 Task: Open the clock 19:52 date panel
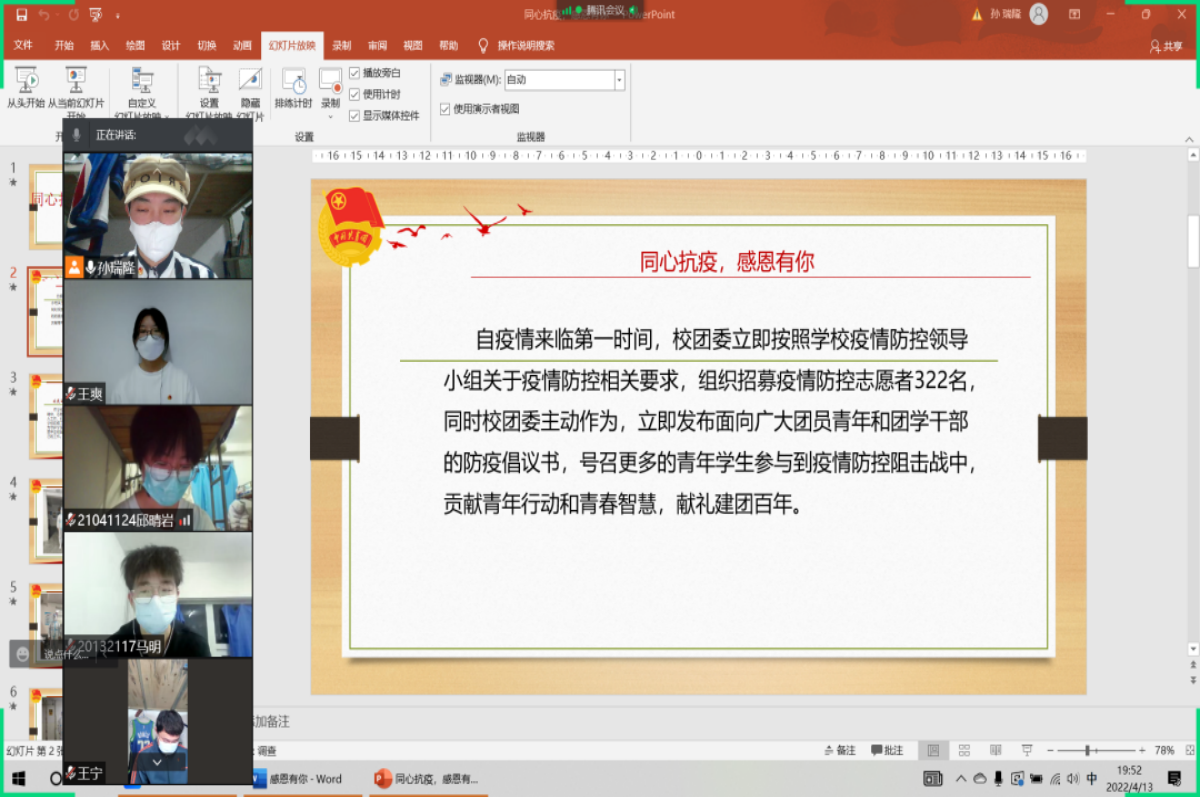pos(1130,779)
